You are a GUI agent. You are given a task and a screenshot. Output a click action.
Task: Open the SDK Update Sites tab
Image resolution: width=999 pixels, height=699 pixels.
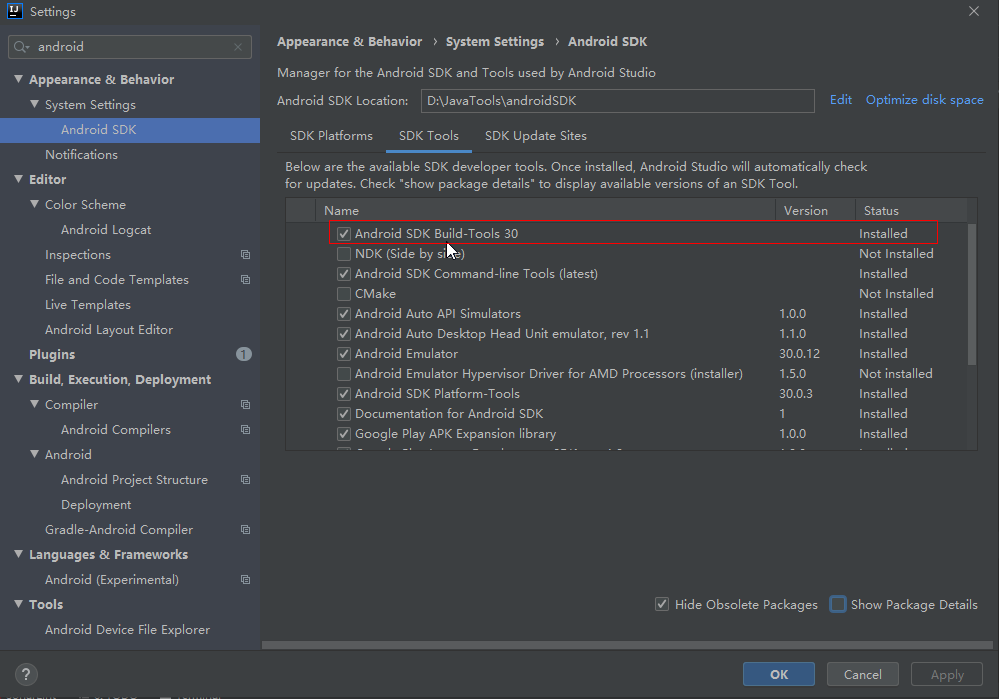coord(536,136)
